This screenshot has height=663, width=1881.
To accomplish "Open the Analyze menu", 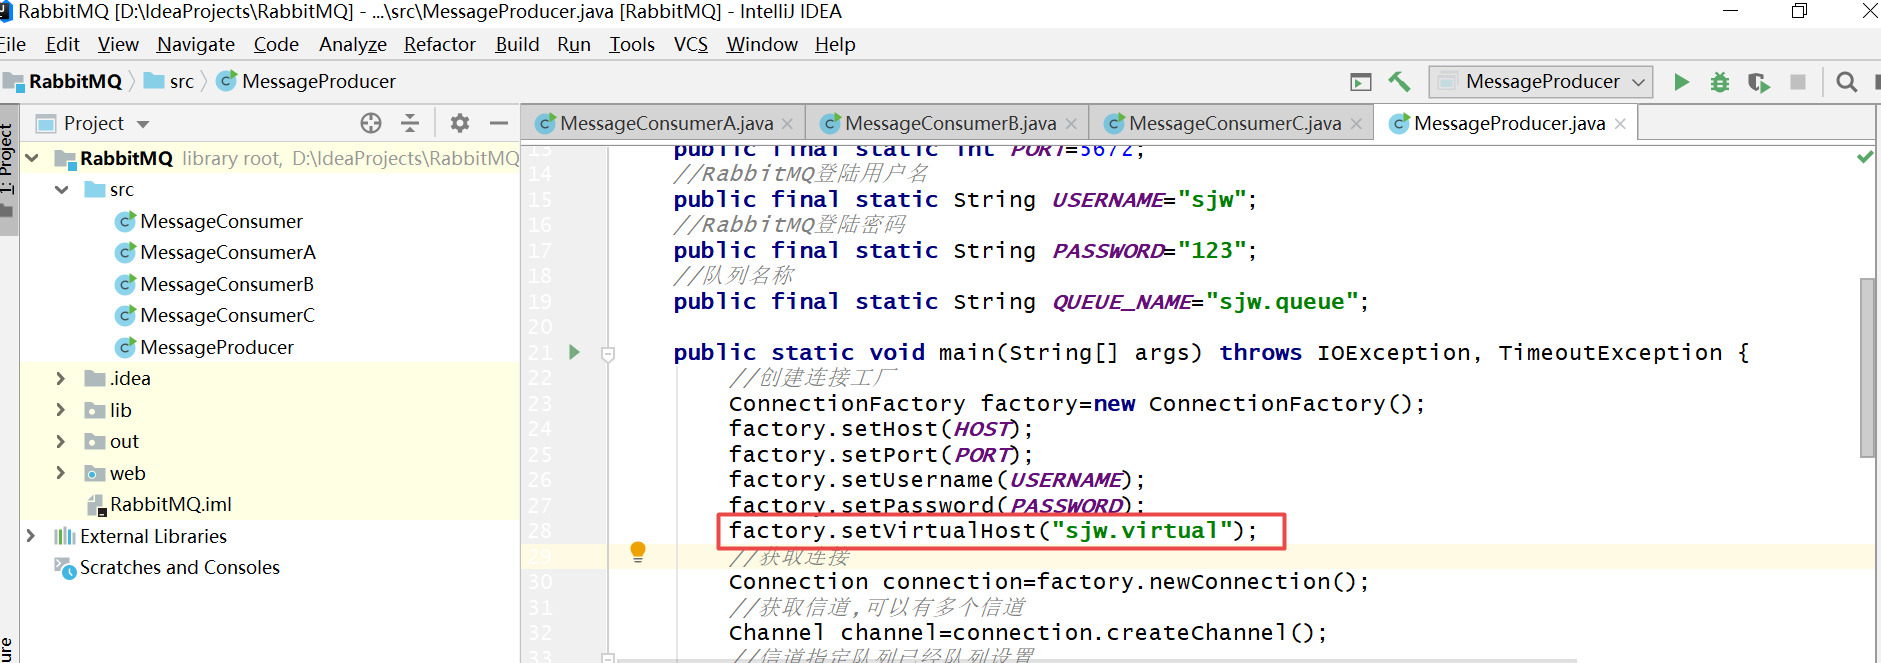I will pyautogui.click(x=353, y=44).
